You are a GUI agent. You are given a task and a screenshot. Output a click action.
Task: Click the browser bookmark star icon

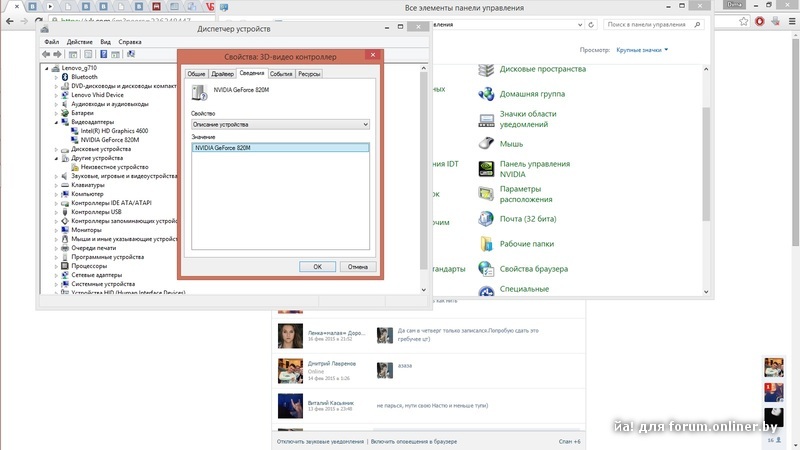(744, 21)
